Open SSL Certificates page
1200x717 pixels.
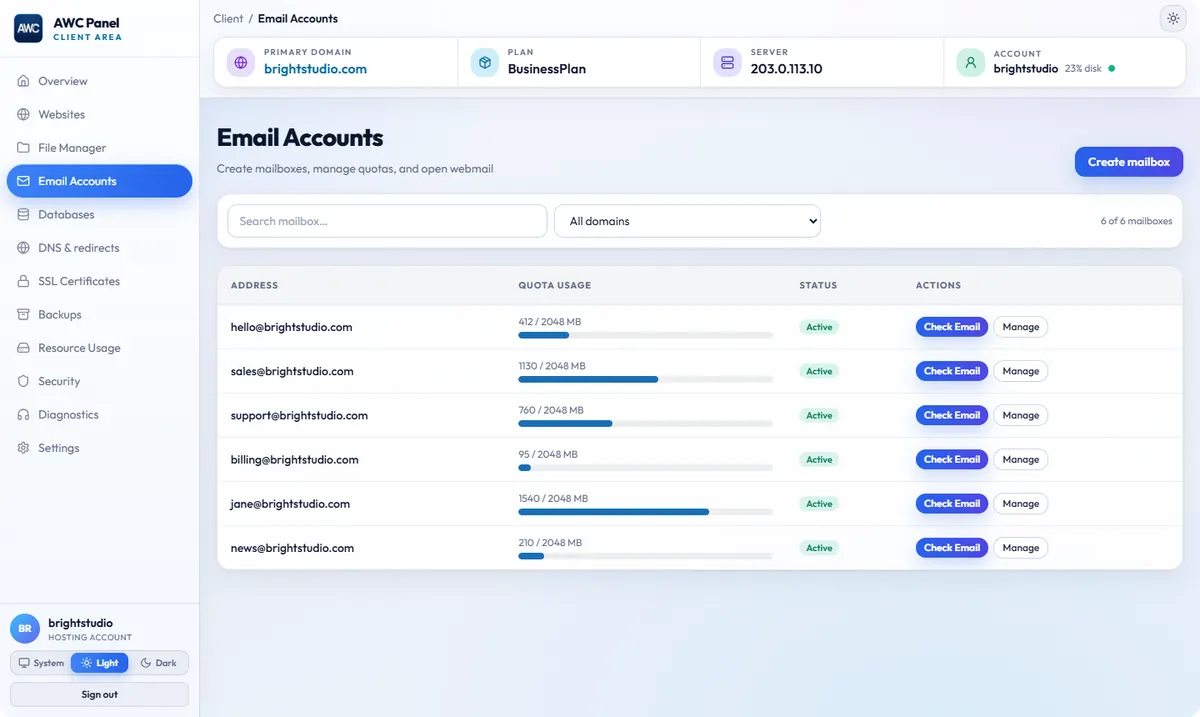99,281
